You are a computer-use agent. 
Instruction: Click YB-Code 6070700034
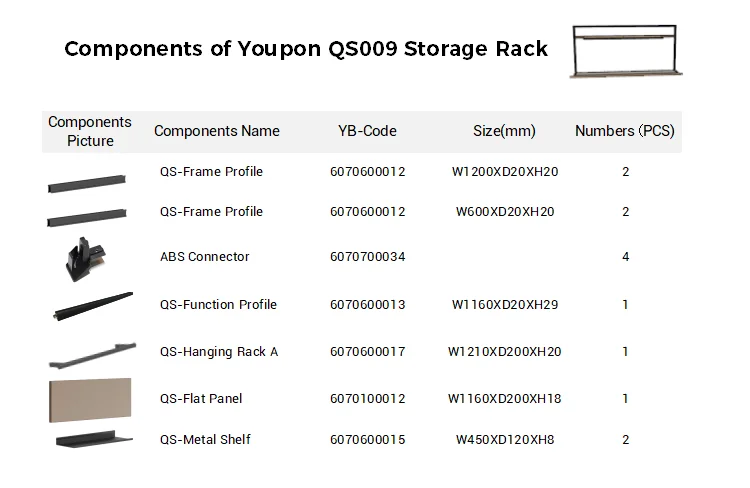click(x=367, y=257)
